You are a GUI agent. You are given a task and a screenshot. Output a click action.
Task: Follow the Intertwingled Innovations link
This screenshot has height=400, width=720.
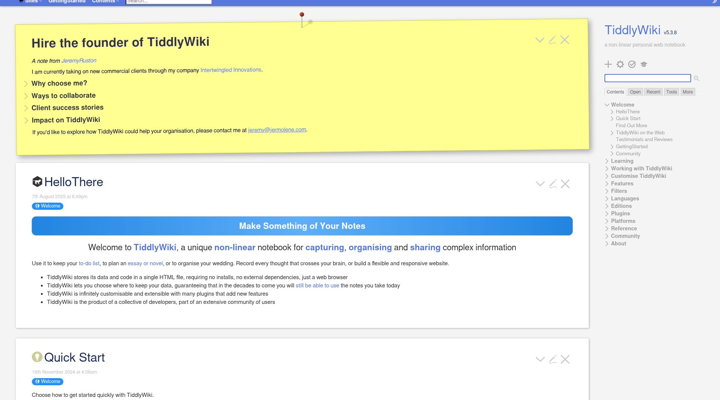pos(231,70)
